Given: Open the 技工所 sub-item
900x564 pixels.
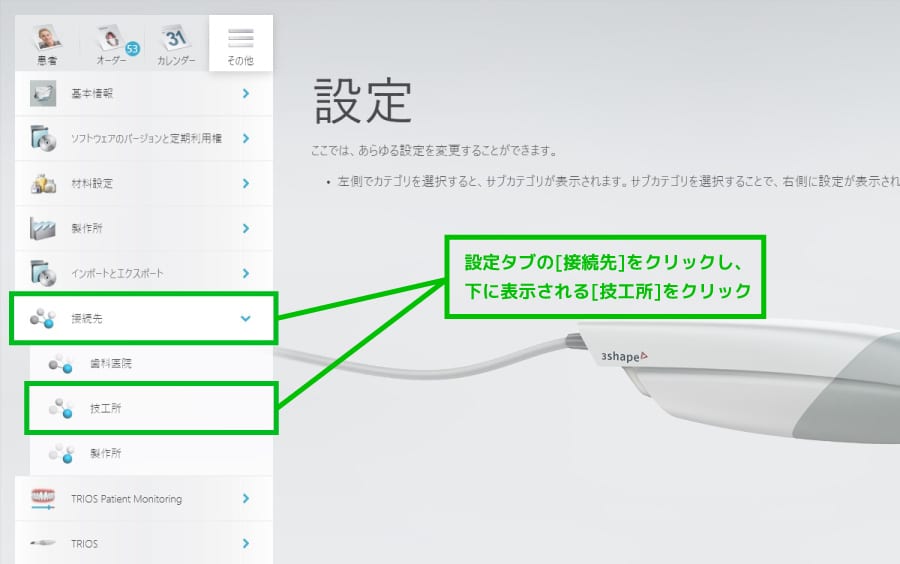Looking at the screenshot, I should coord(152,408).
